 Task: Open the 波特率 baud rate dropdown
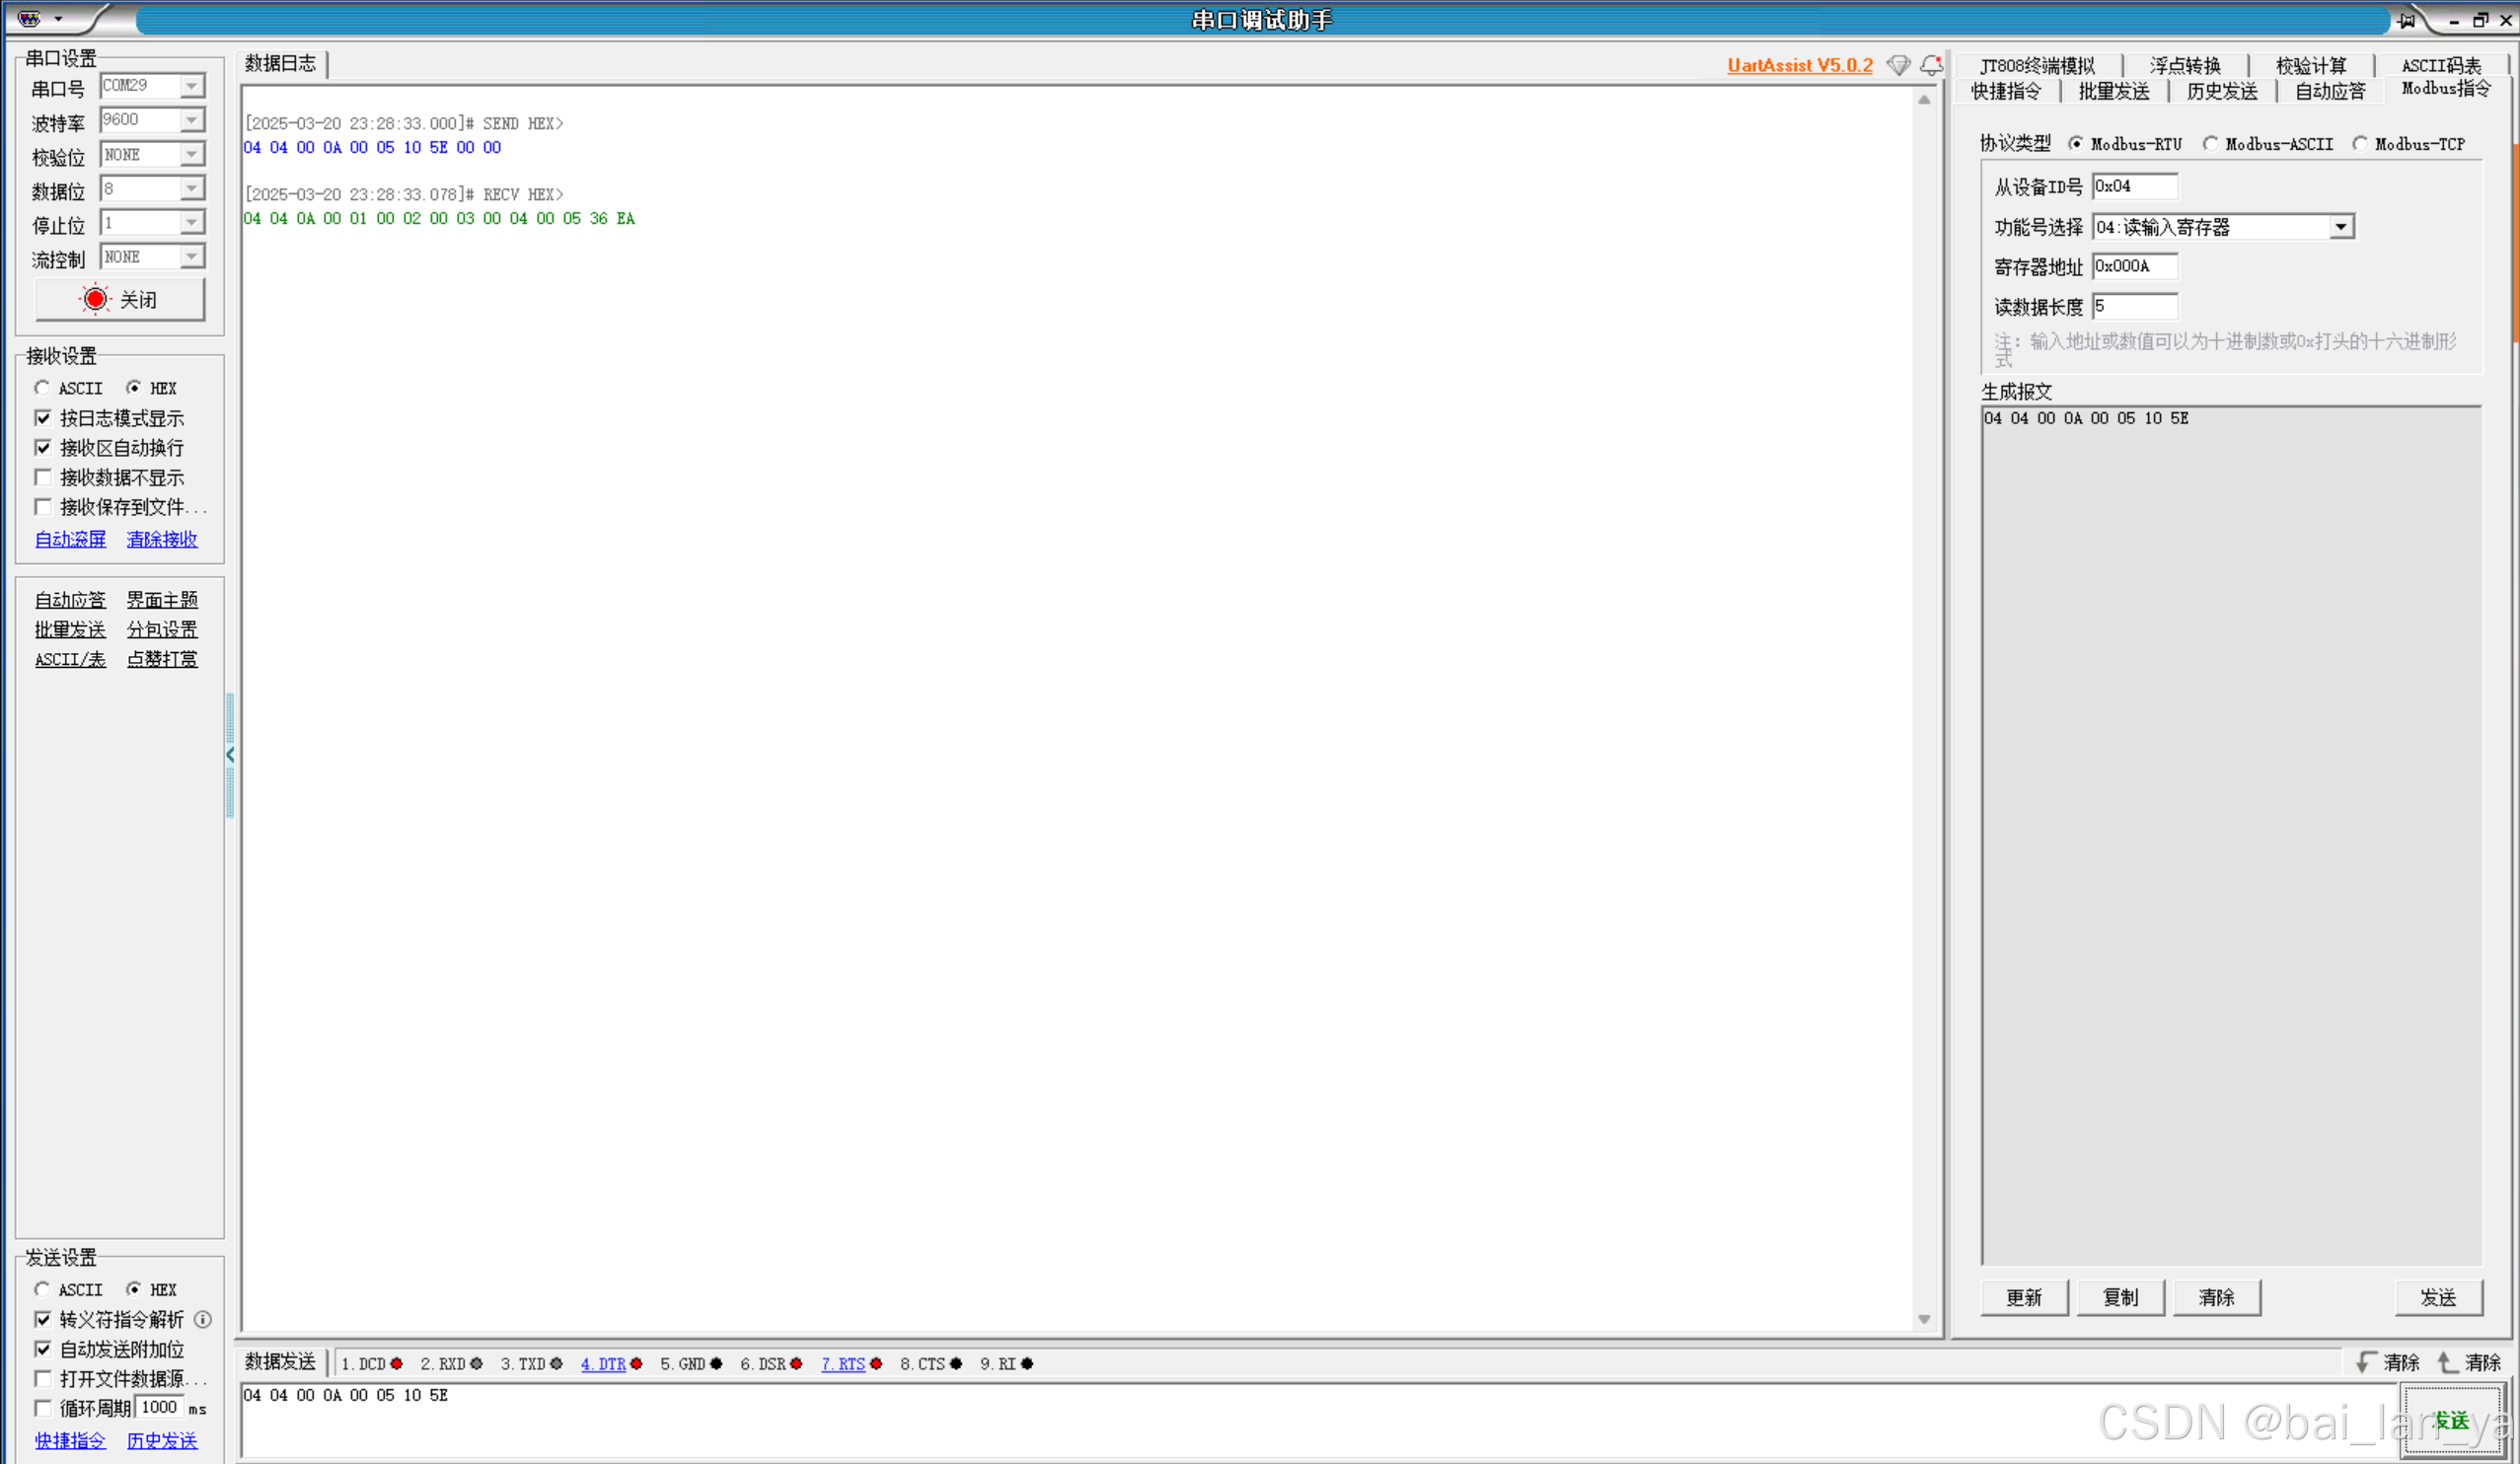191,120
